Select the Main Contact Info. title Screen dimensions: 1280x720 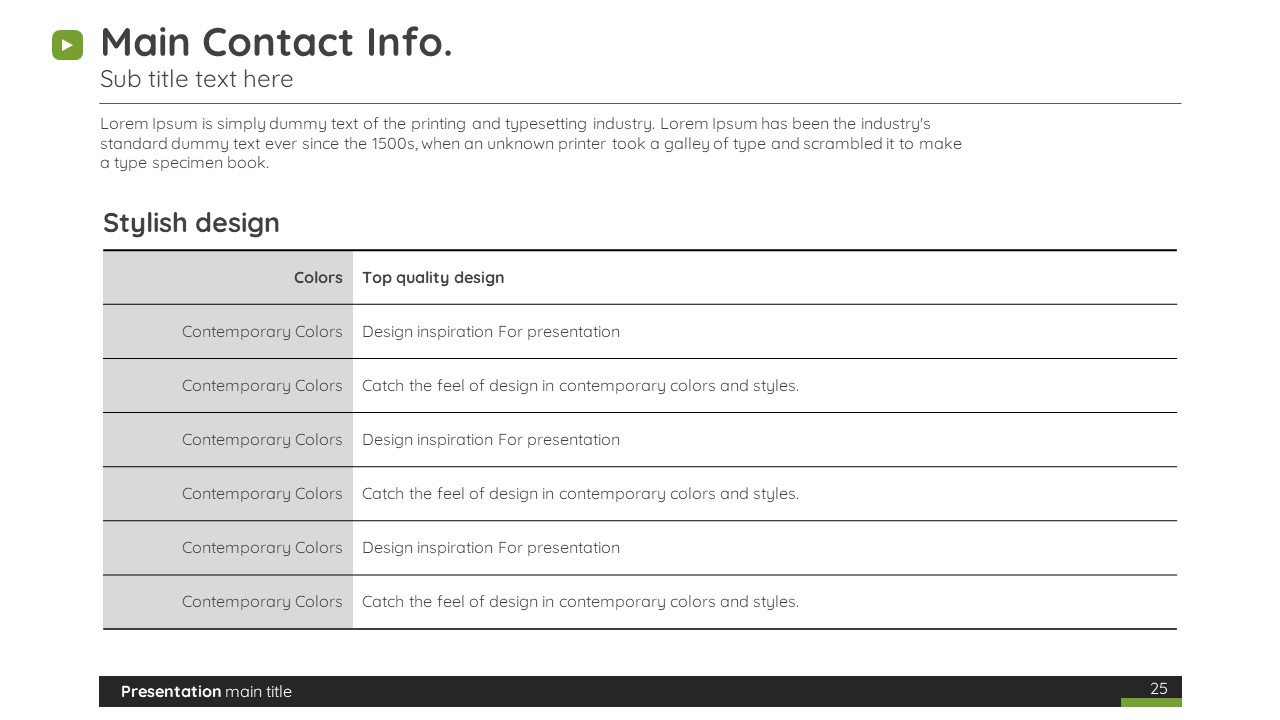tap(276, 43)
